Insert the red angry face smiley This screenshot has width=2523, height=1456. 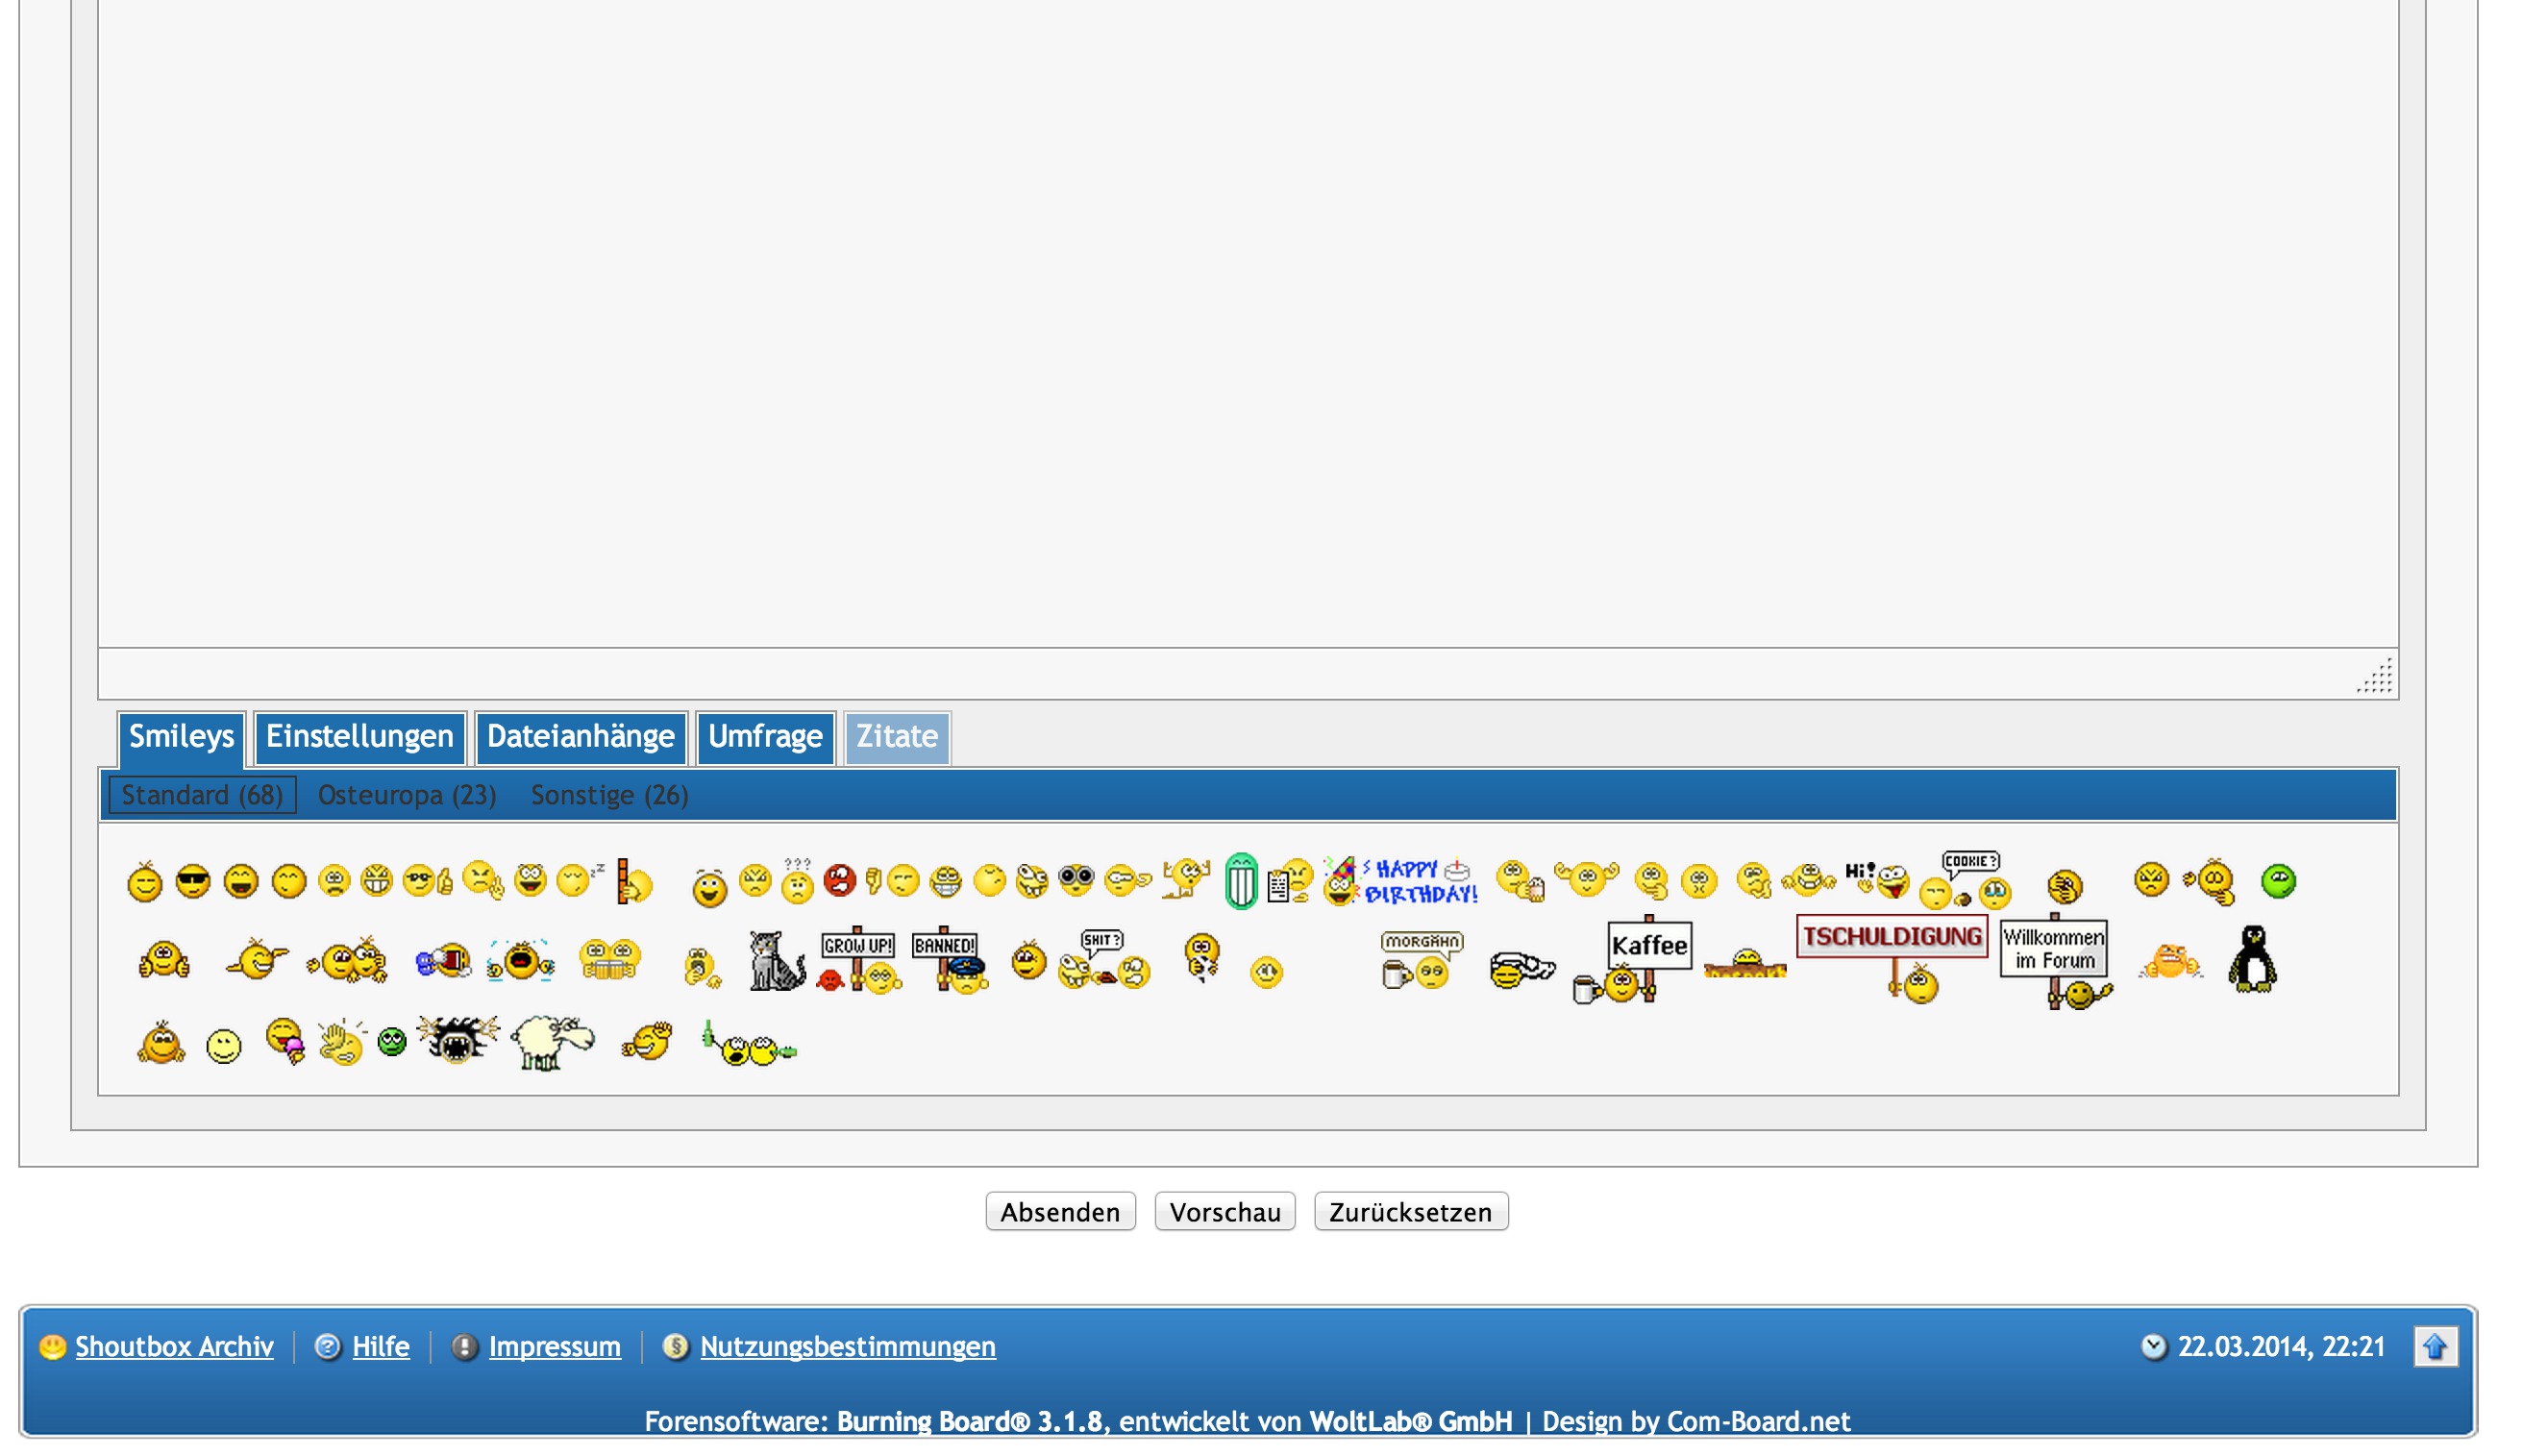[x=839, y=880]
